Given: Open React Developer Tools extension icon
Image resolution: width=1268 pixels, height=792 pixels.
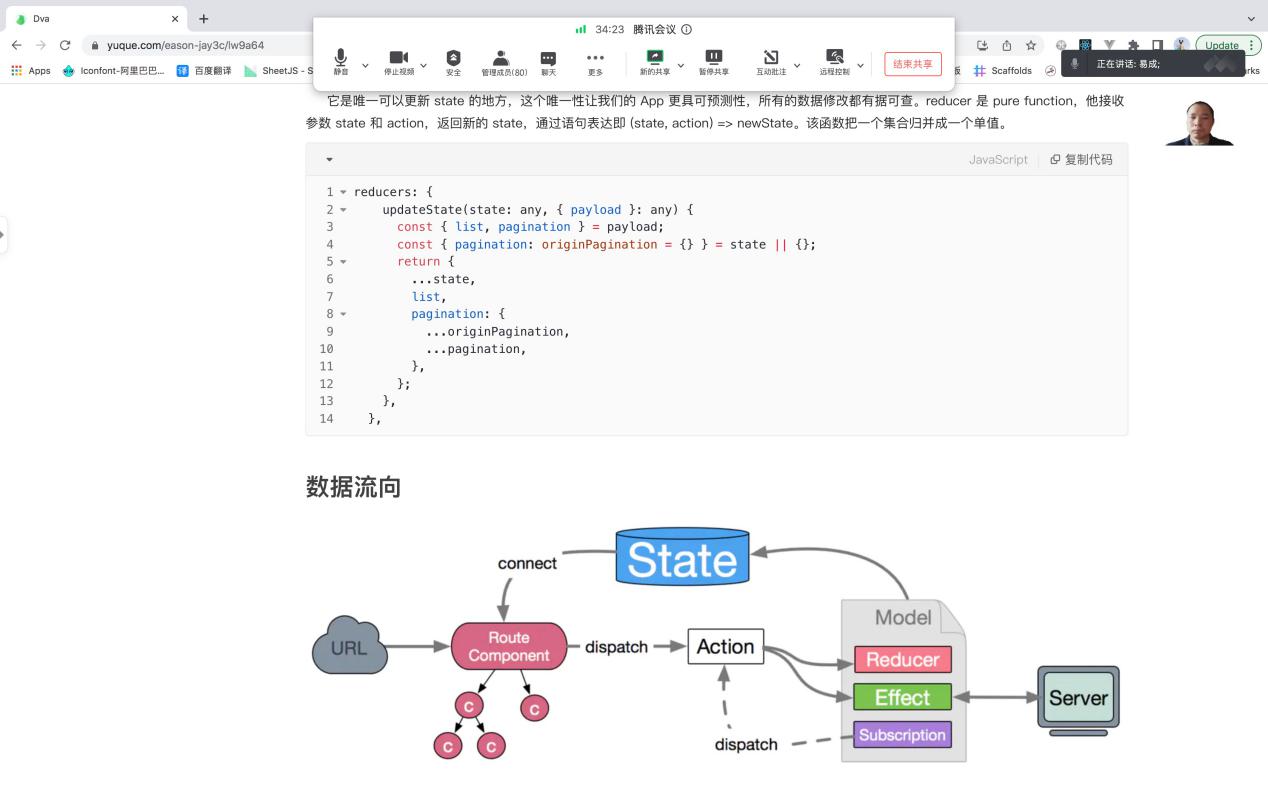Looking at the screenshot, I should click(x=1085, y=45).
